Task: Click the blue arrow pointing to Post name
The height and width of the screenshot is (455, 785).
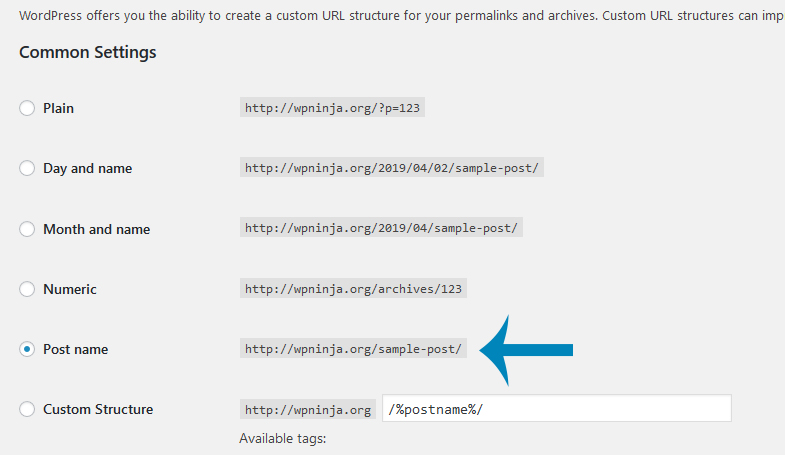Action: pyautogui.click(x=526, y=350)
